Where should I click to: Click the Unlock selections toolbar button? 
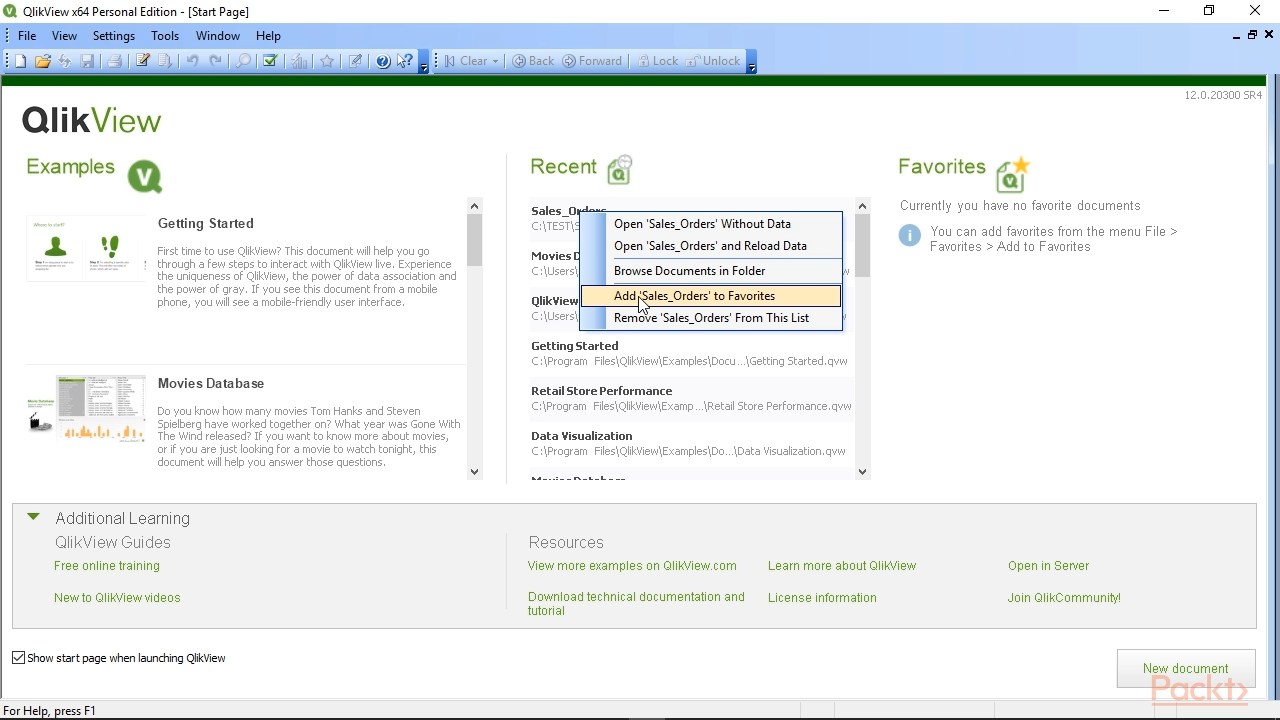point(712,61)
